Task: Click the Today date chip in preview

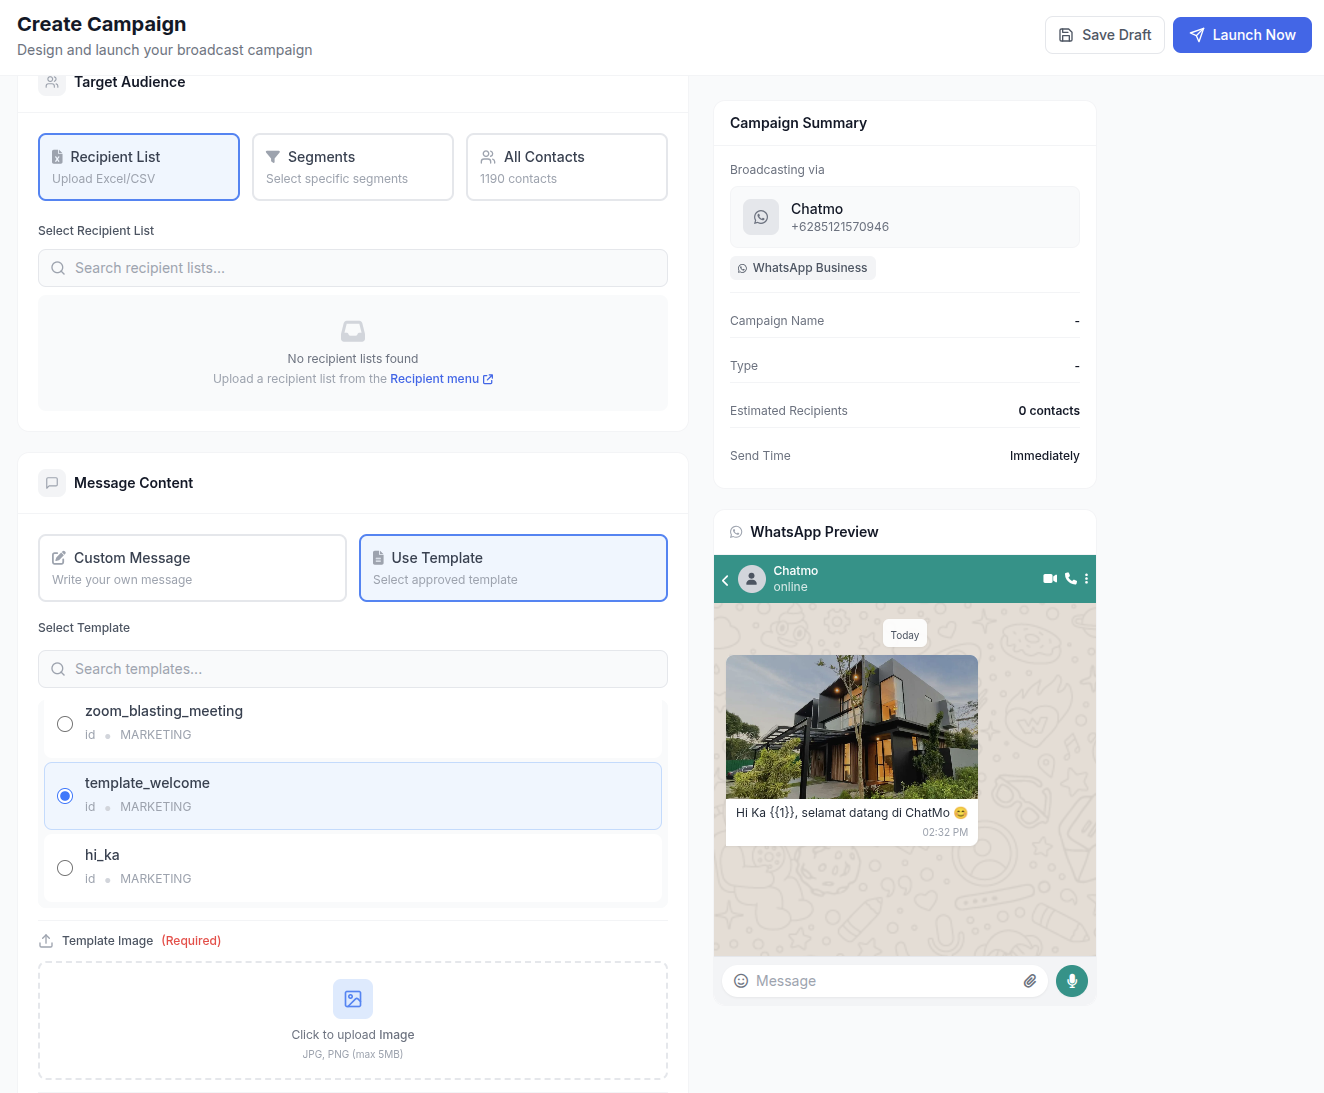Action: (x=905, y=634)
